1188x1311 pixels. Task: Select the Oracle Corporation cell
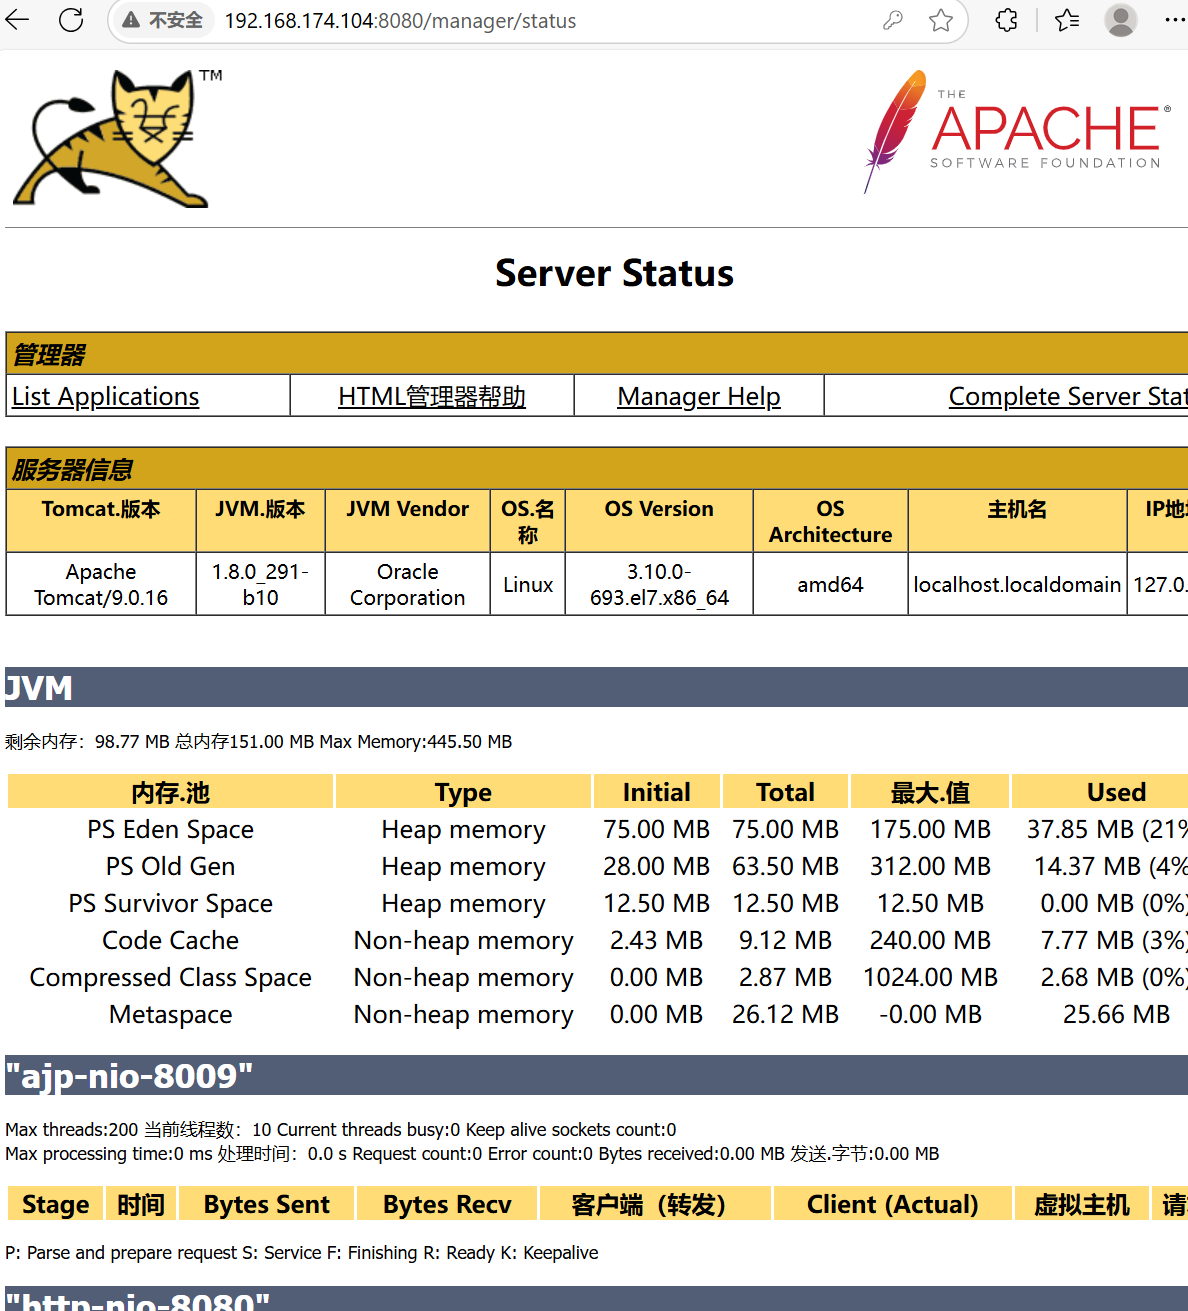[407, 584]
